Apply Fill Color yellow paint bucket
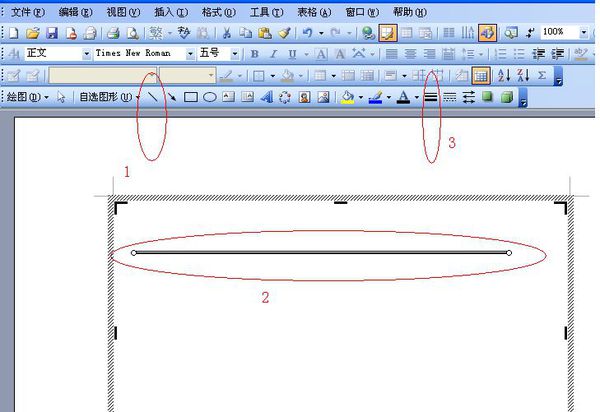Image resolution: width=600 pixels, height=412 pixels. [x=347, y=97]
